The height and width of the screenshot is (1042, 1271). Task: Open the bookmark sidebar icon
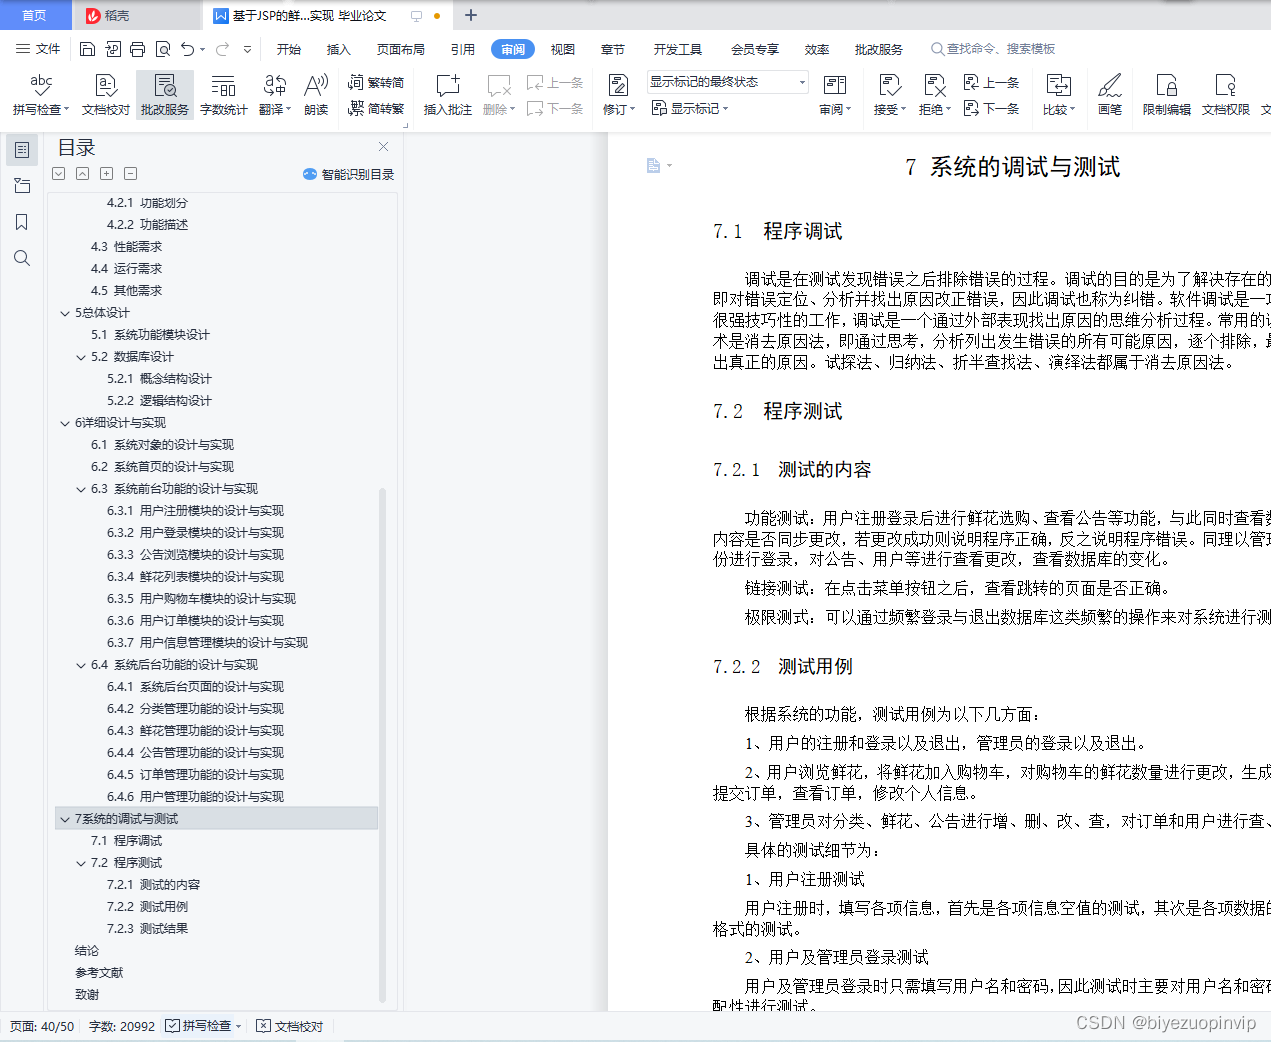pos(22,222)
